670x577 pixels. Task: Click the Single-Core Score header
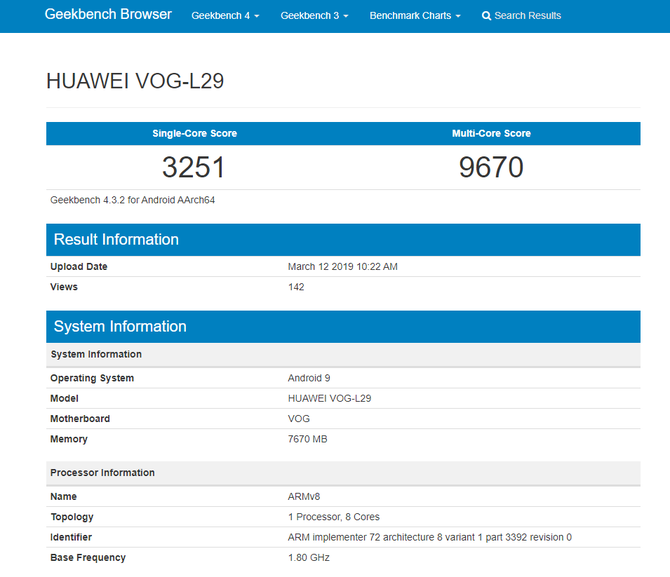click(x=194, y=133)
